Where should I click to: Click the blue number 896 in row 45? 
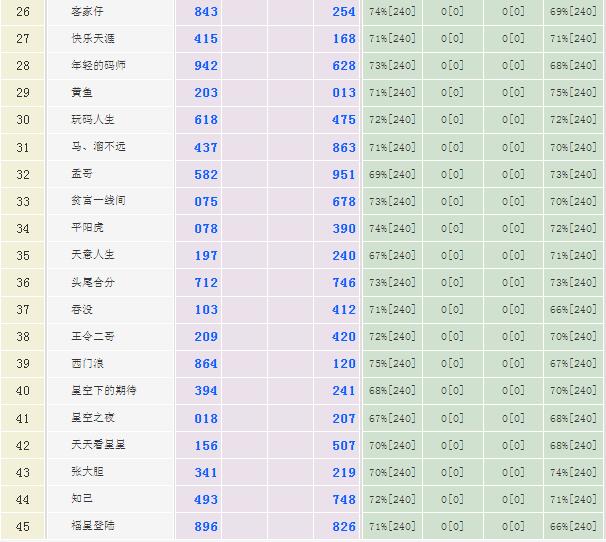pos(206,526)
